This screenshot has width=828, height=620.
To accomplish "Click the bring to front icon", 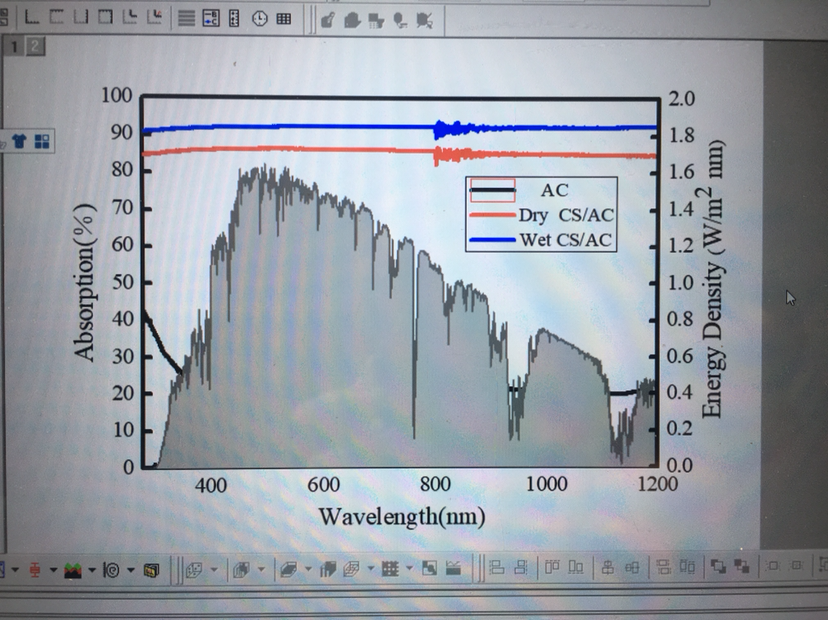I will tap(718, 566).
